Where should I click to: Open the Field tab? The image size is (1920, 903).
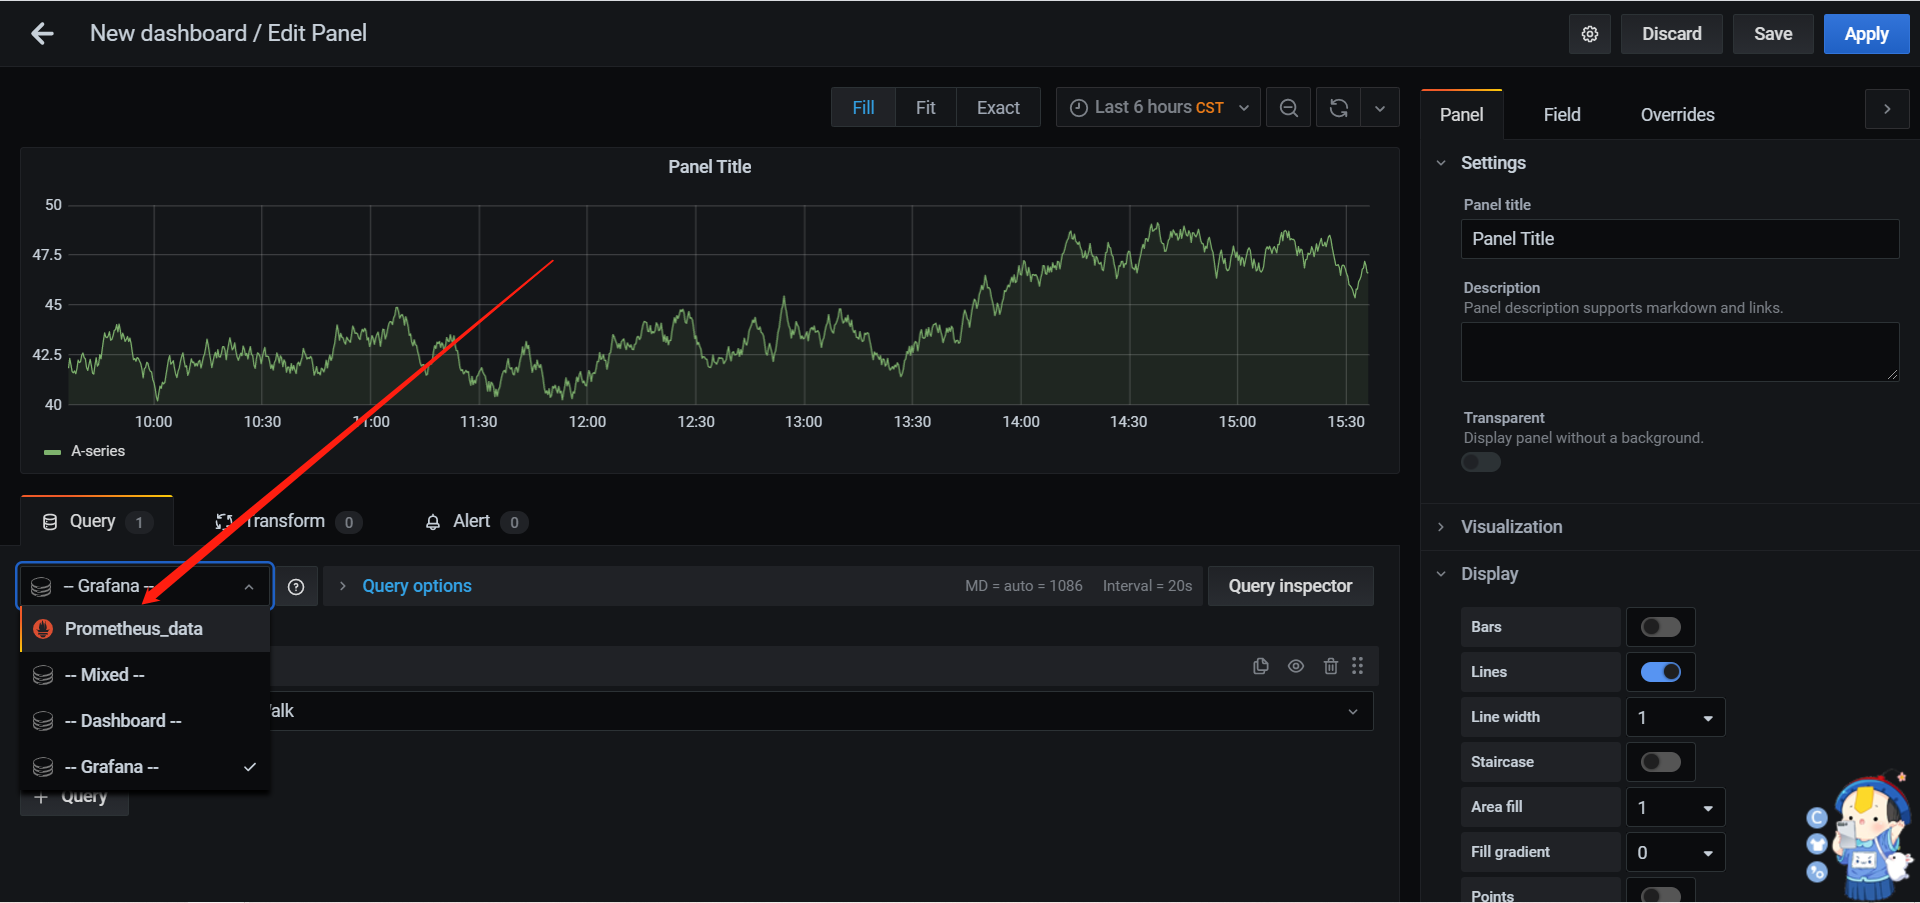click(x=1561, y=115)
